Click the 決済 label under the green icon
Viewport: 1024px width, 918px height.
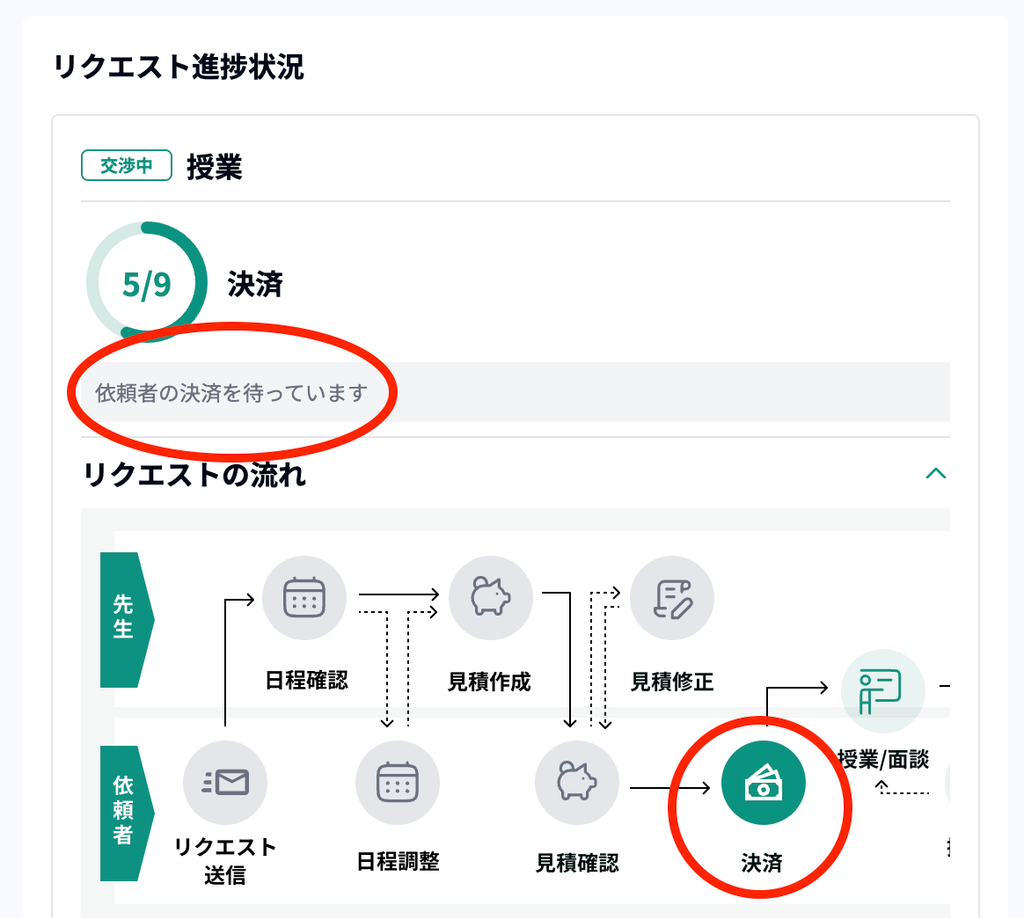[762, 863]
